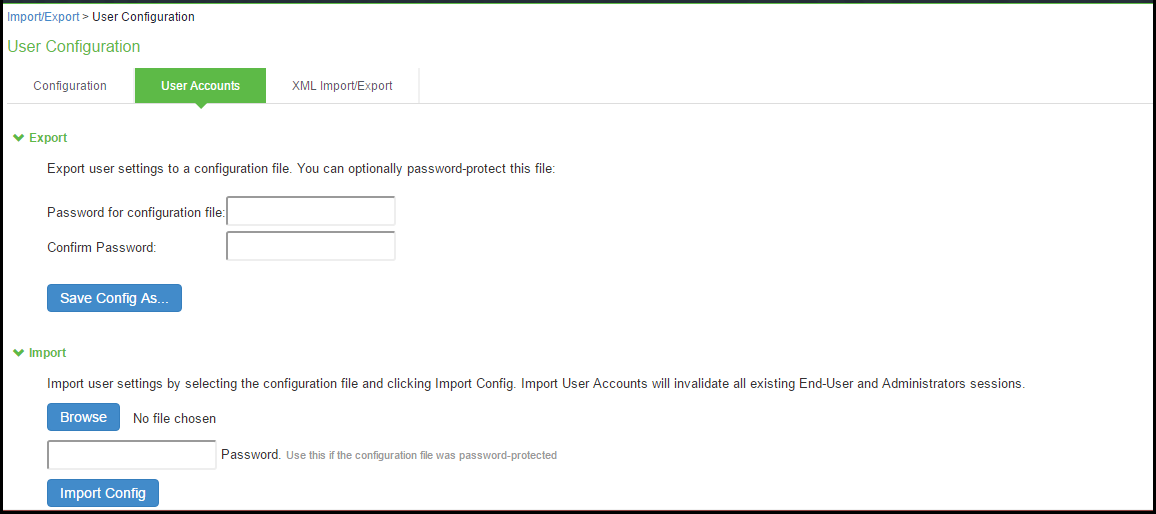Focus the Password for configuration file field
Image resolution: width=1156 pixels, height=514 pixels.
[311, 211]
